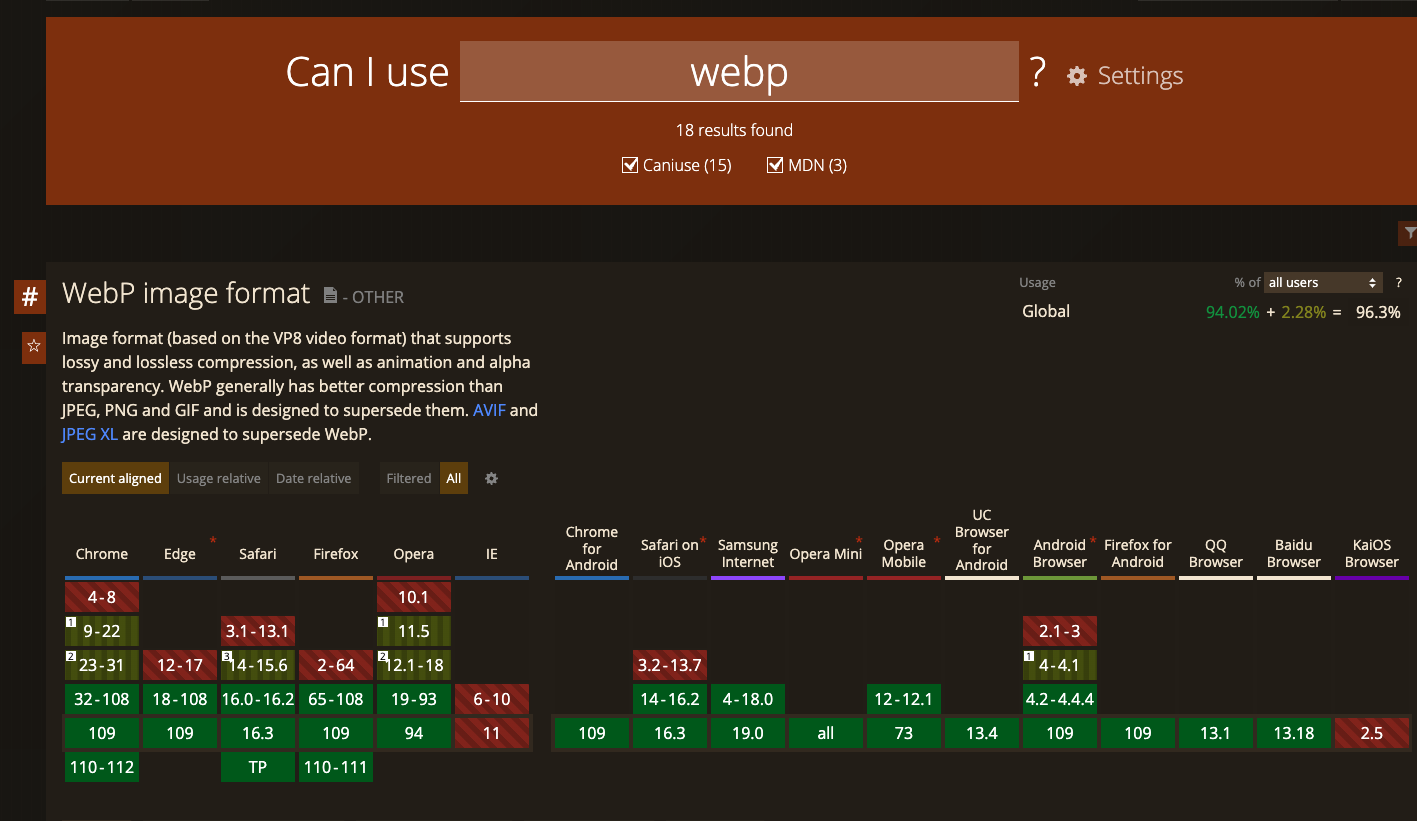Click the IE column header
This screenshot has width=1417, height=821.
point(492,554)
